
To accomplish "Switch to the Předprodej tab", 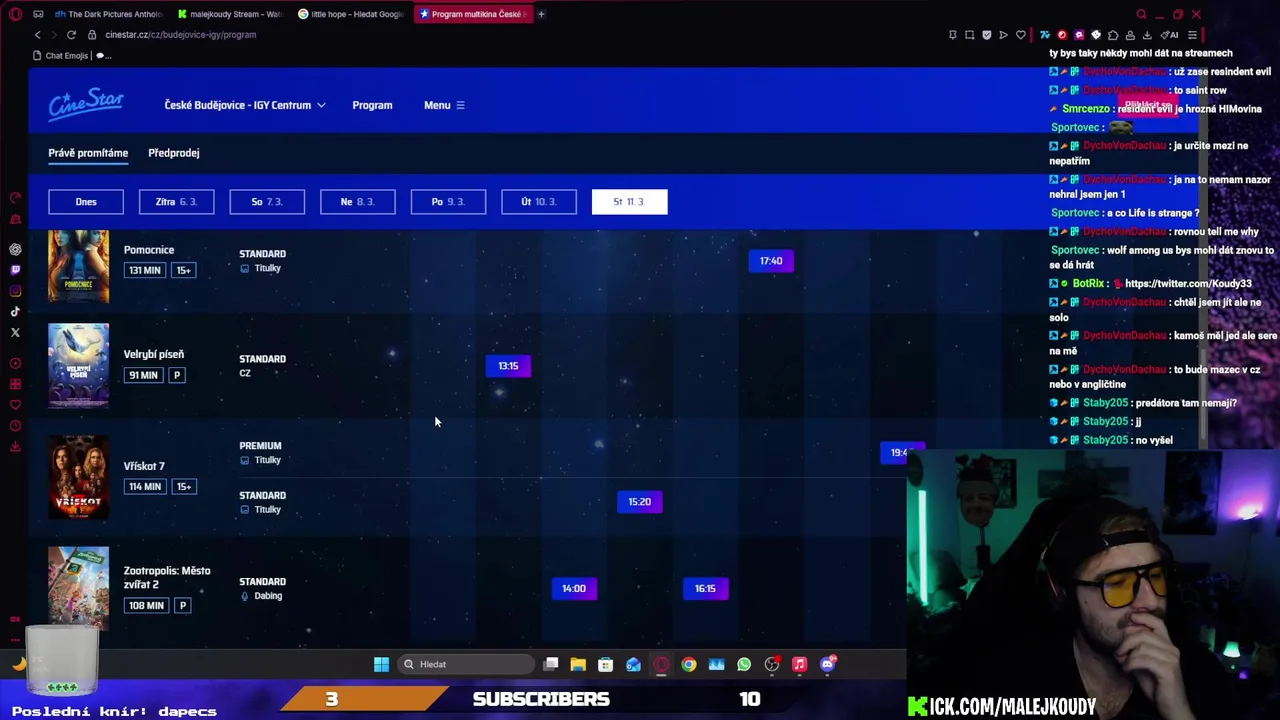I will [x=174, y=153].
